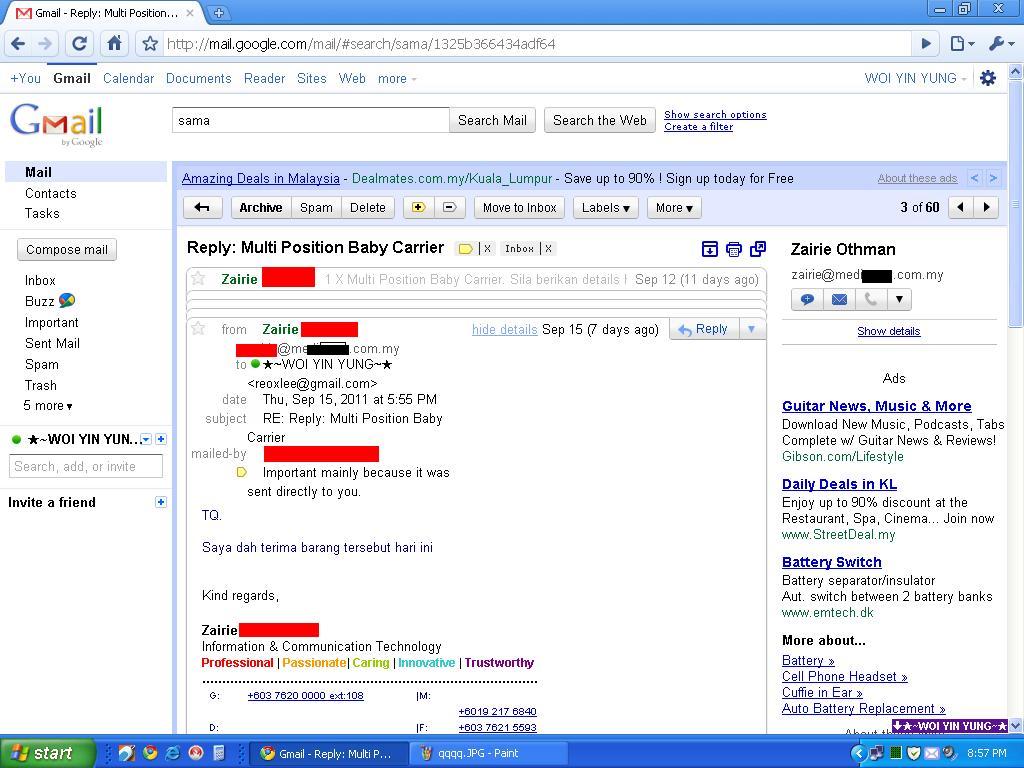Remove importance label with X
Screen dimensions: 1024x768
point(487,249)
